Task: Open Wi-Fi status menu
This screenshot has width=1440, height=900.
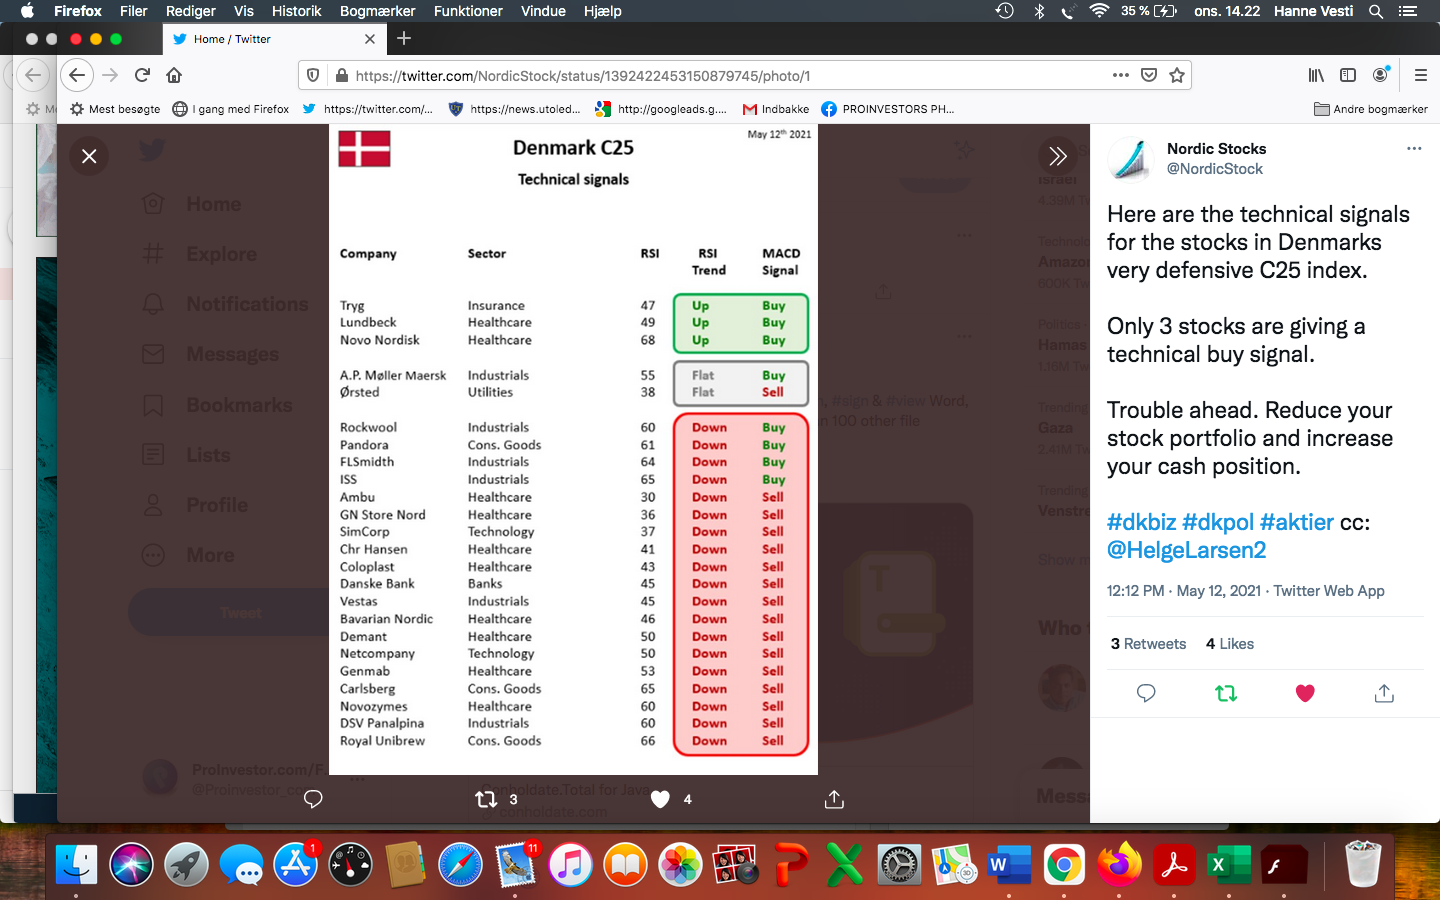Action: (1099, 11)
